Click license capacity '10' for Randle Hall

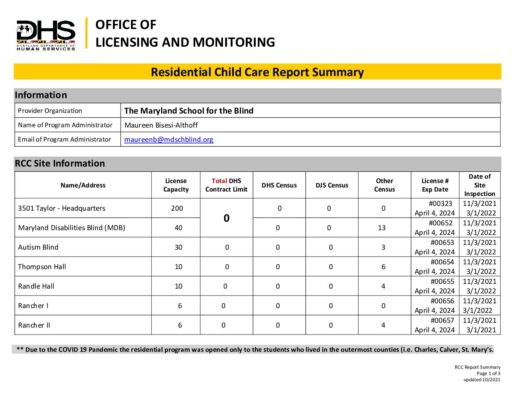(179, 286)
